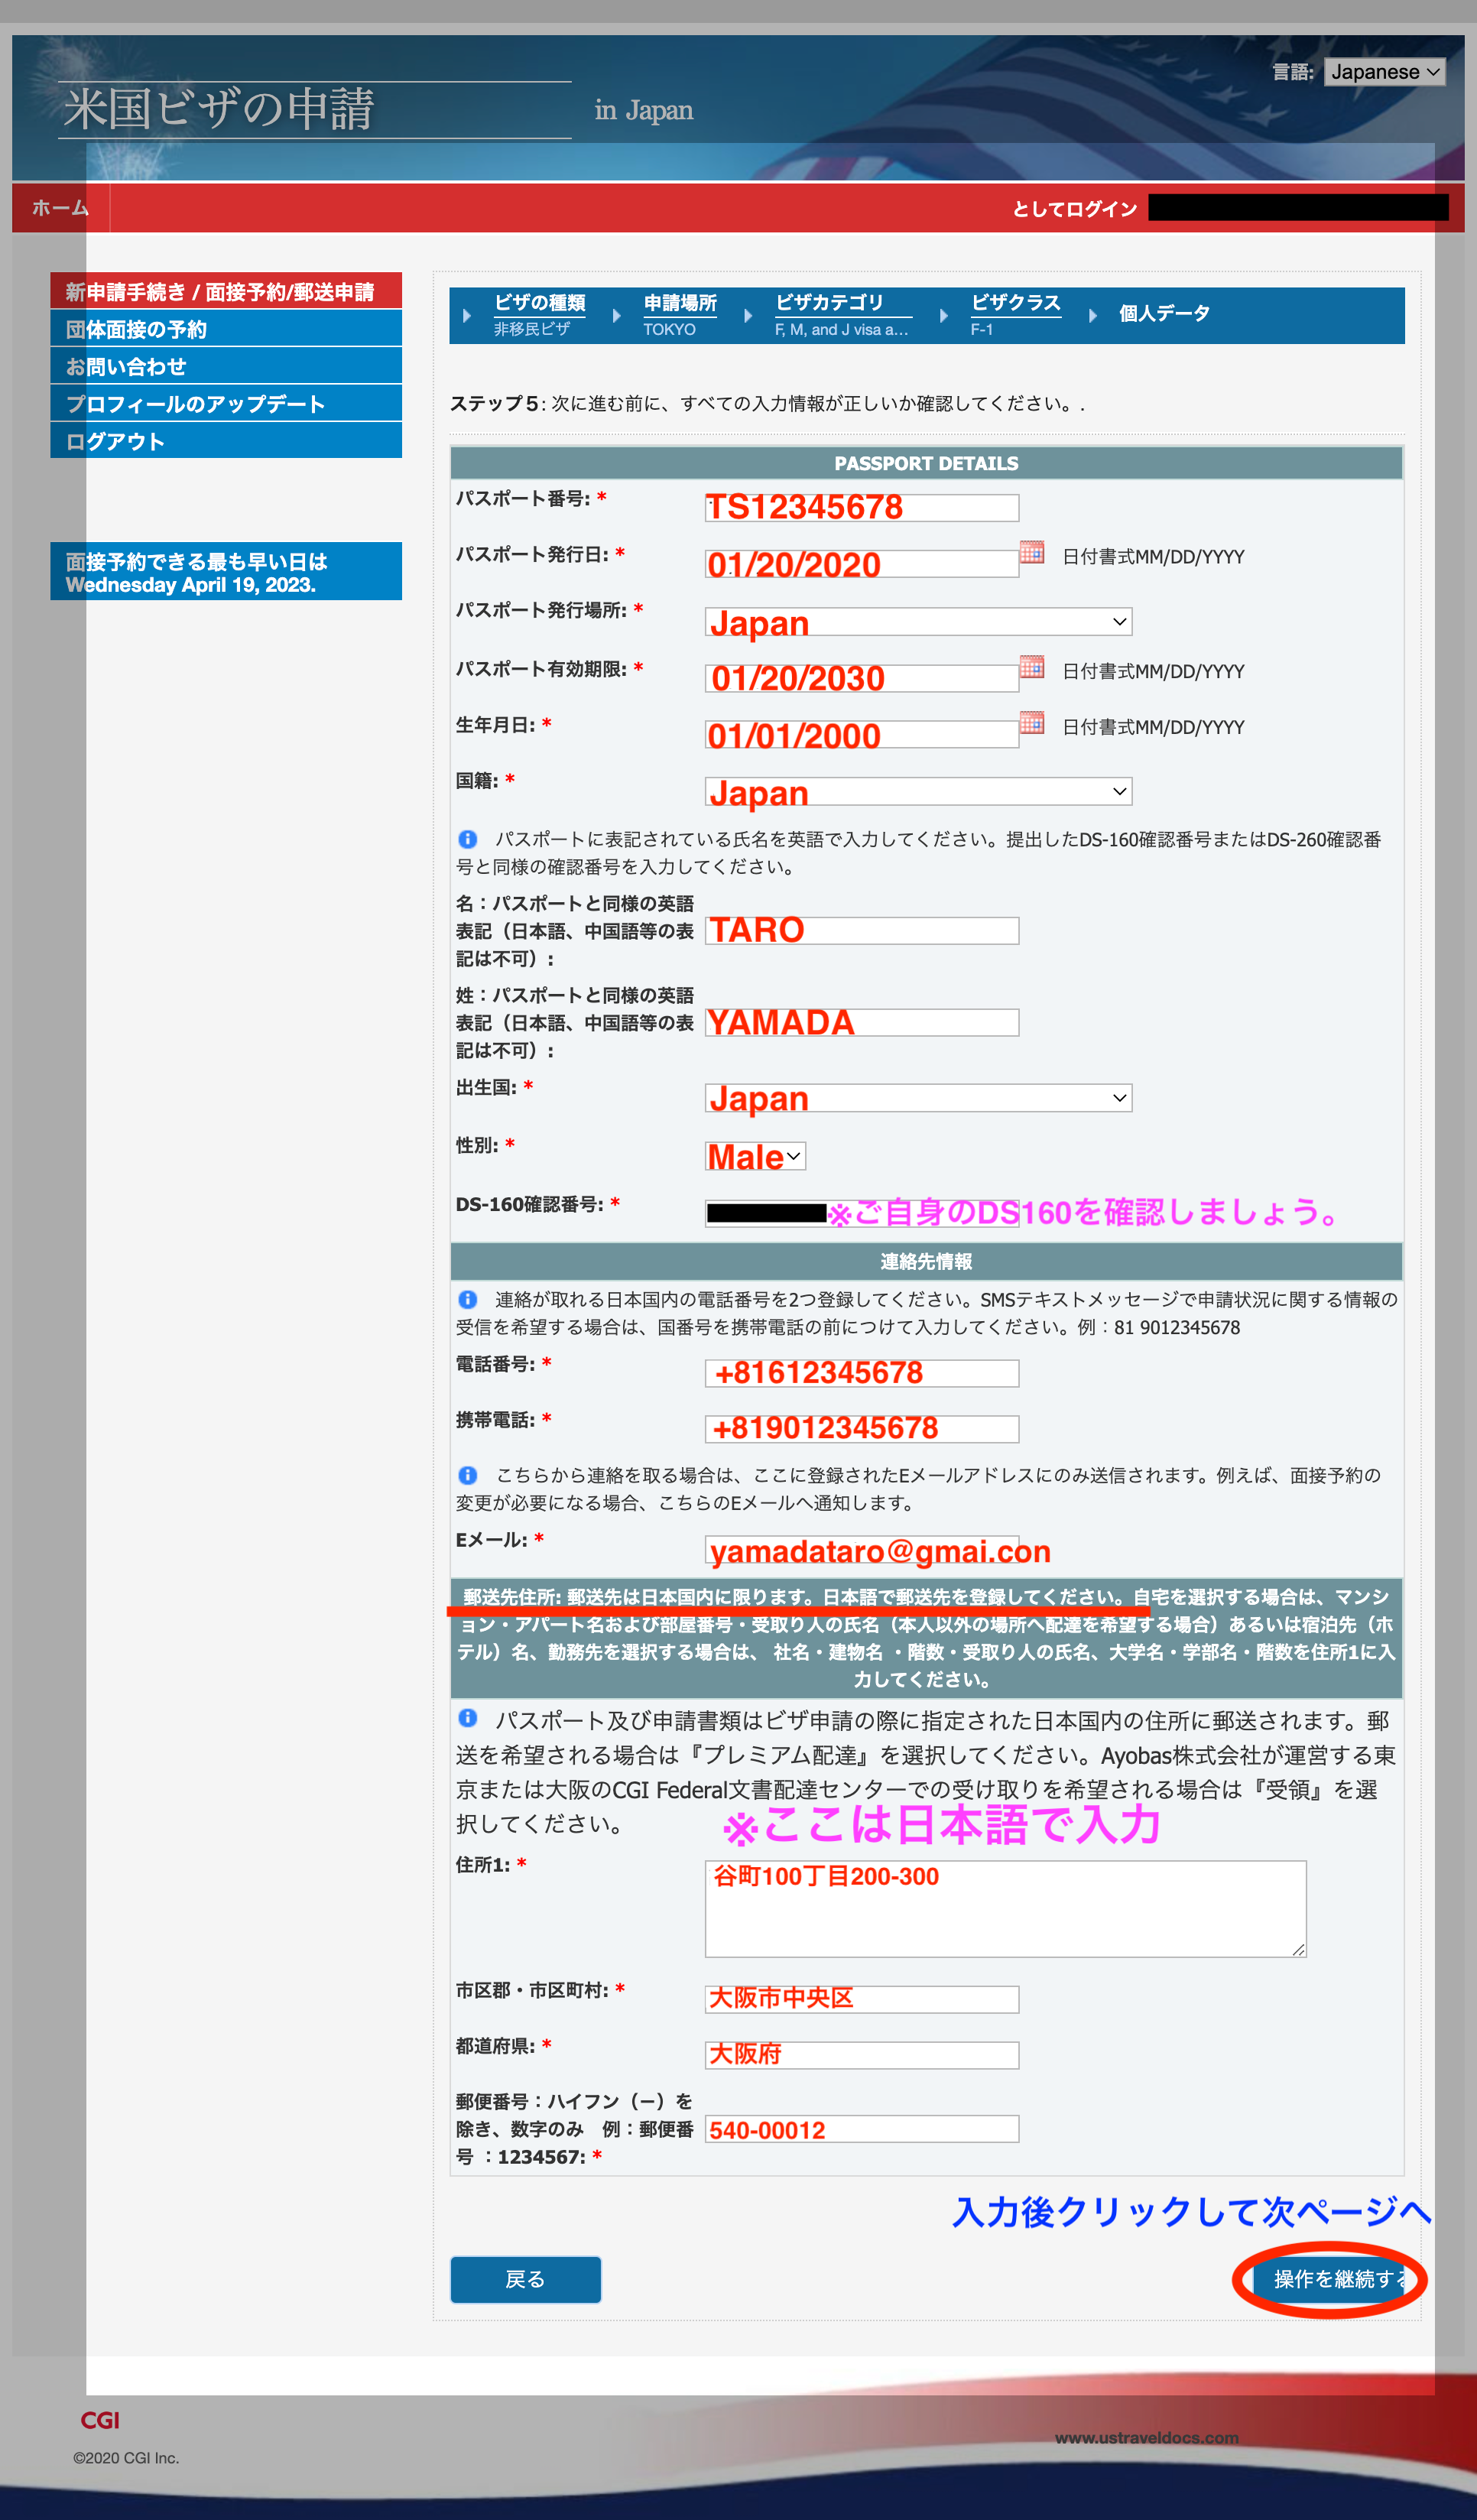Screen dimensions: 1477x2520
Task: Click given name field showing TARO
Action: (862, 931)
